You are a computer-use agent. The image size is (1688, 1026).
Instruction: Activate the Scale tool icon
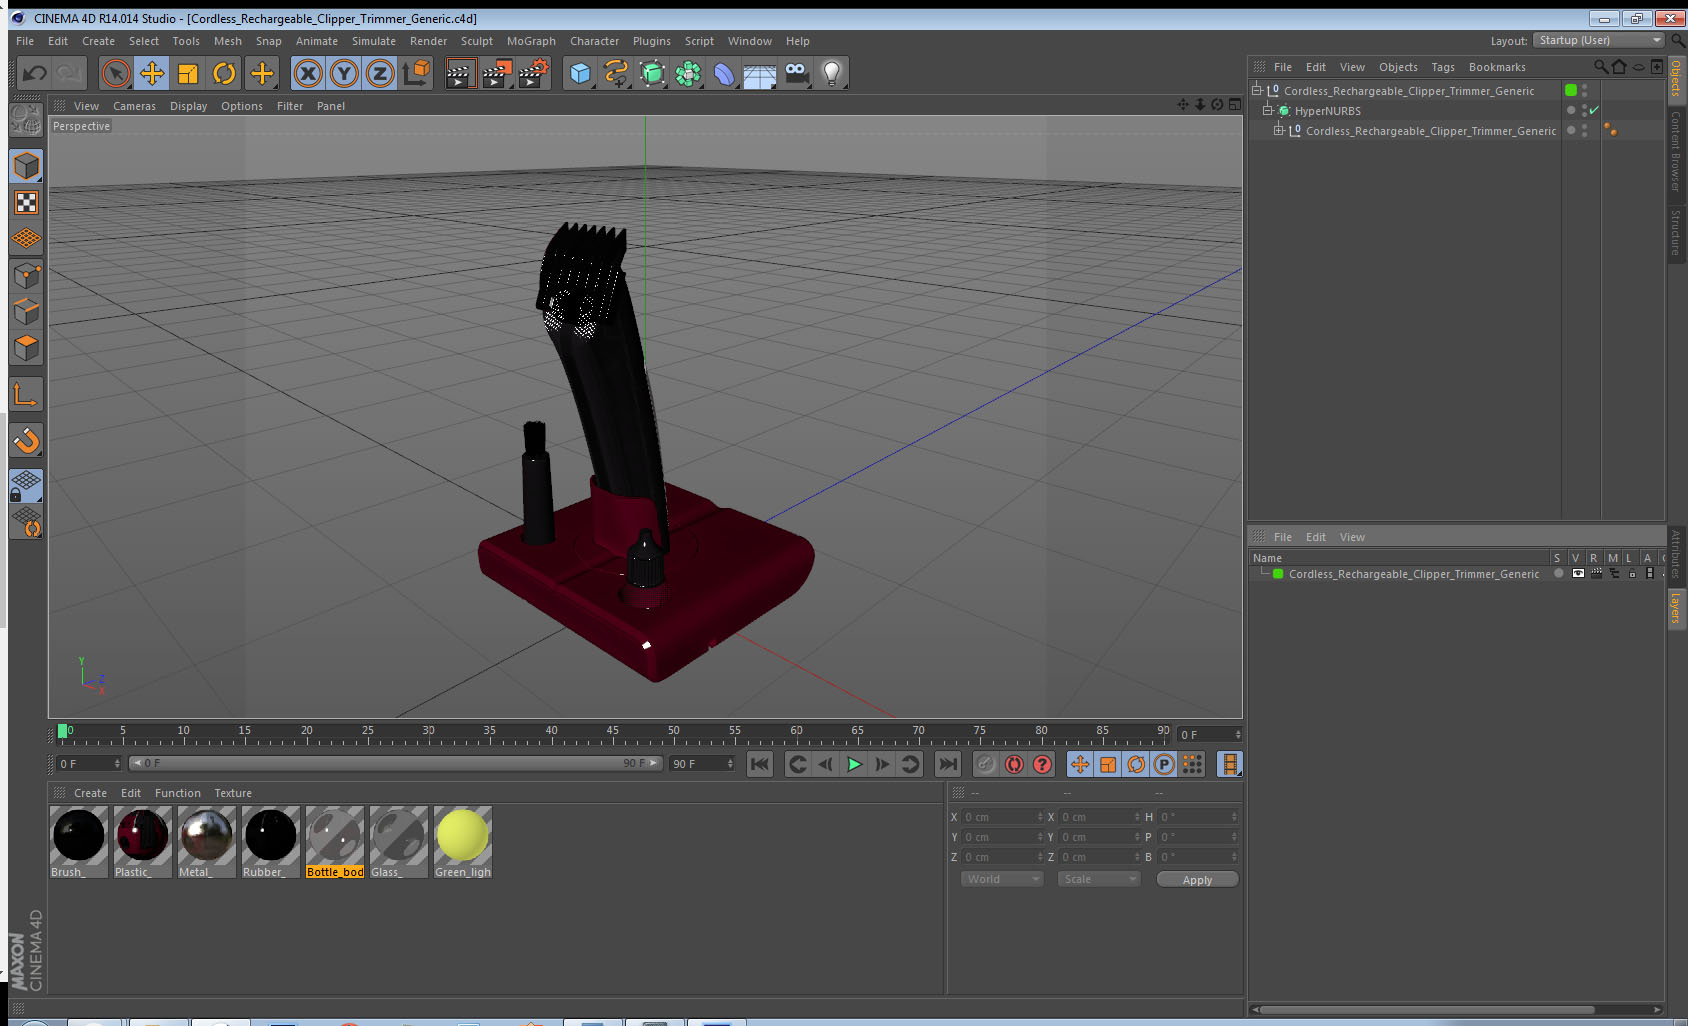pyautogui.click(x=188, y=73)
